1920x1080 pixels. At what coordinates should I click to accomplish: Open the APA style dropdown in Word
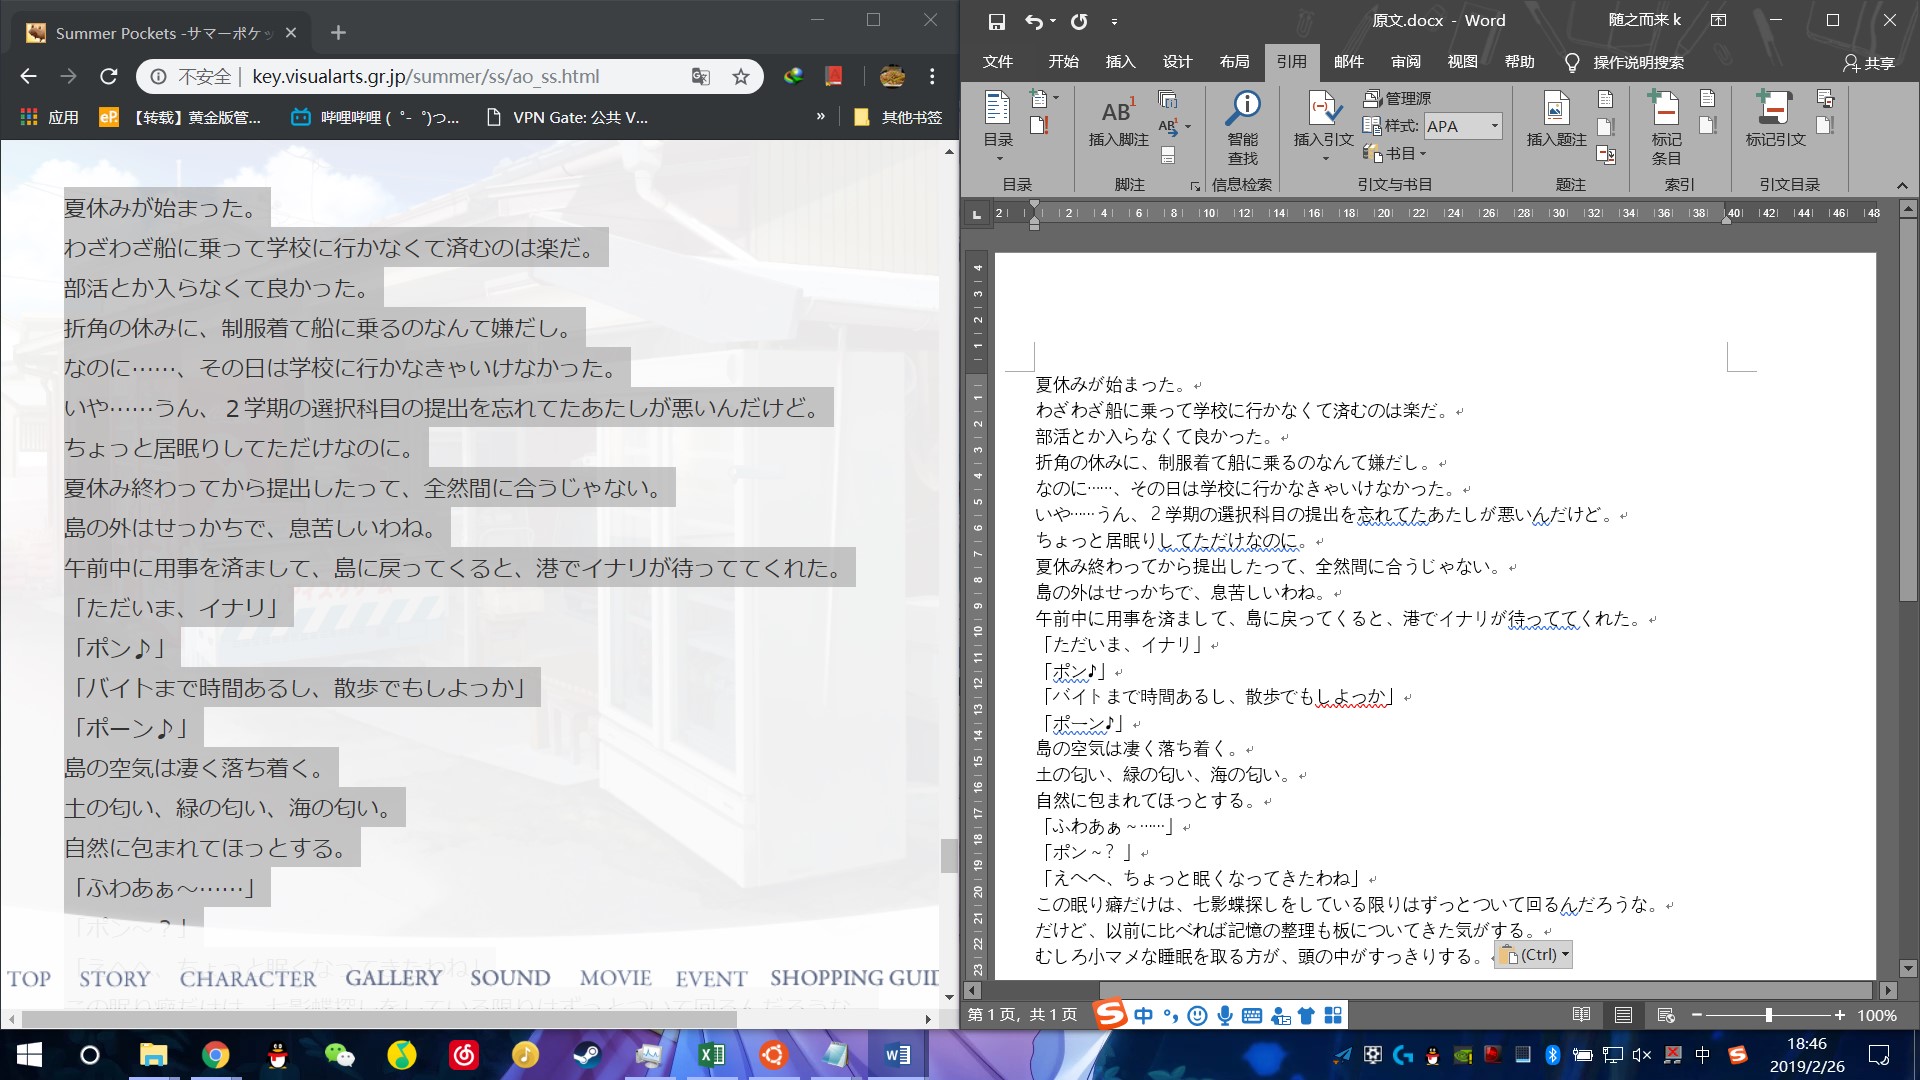pos(1493,125)
